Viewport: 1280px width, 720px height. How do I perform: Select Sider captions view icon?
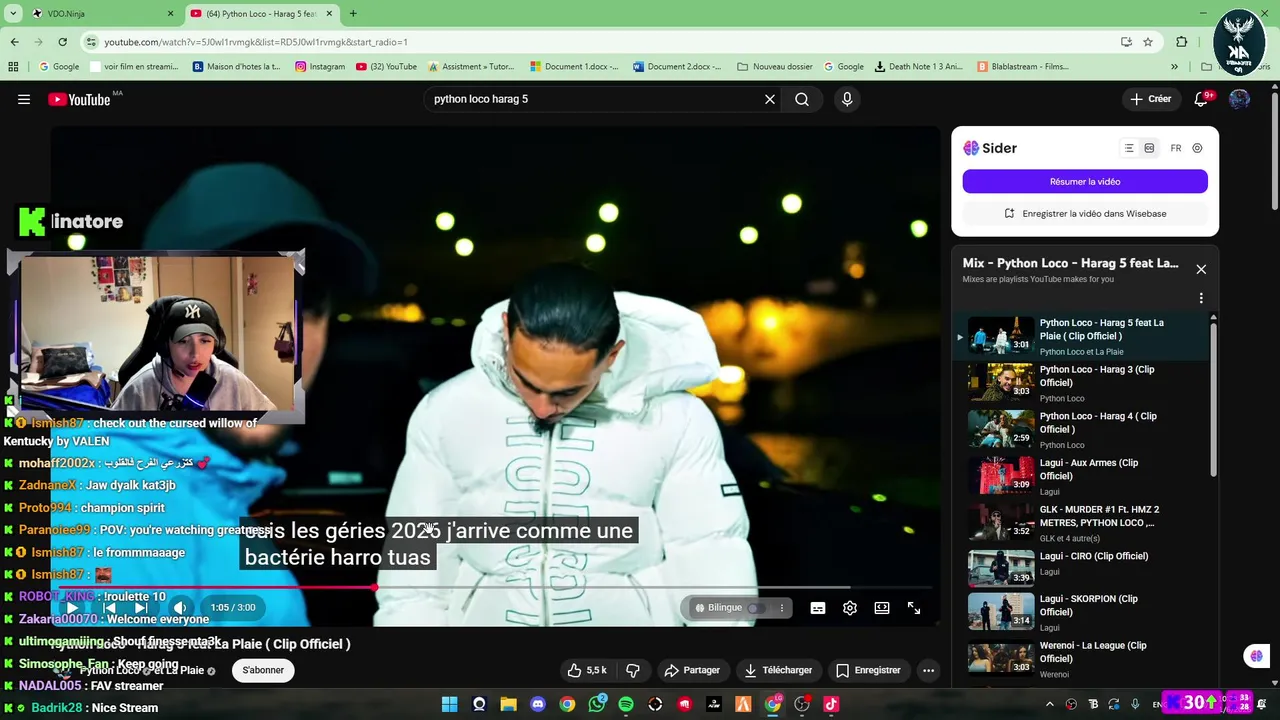(x=1149, y=148)
